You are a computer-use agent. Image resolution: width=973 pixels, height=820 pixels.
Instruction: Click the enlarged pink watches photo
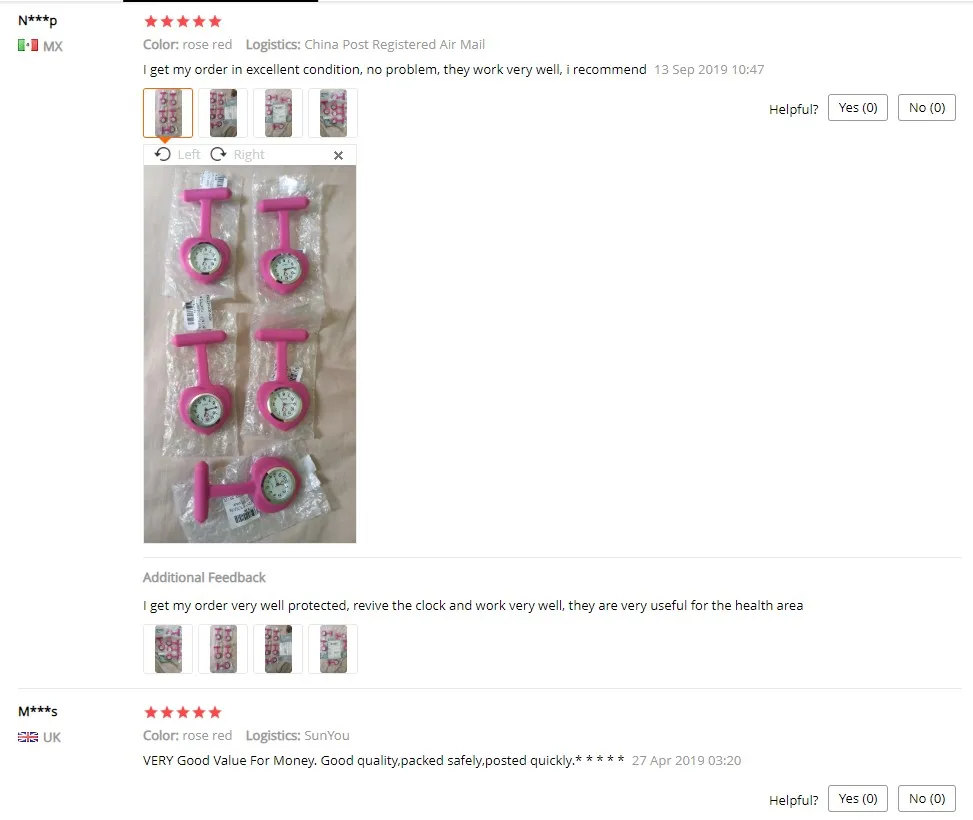(250, 354)
